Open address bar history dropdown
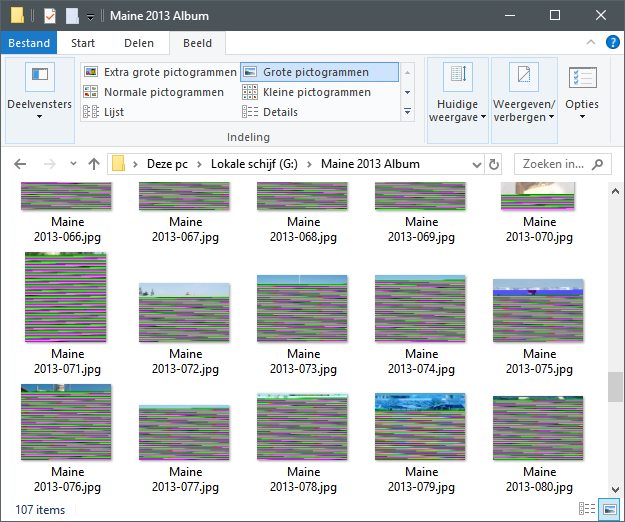This screenshot has height=522, width=625. pyautogui.click(x=476, y=165)
